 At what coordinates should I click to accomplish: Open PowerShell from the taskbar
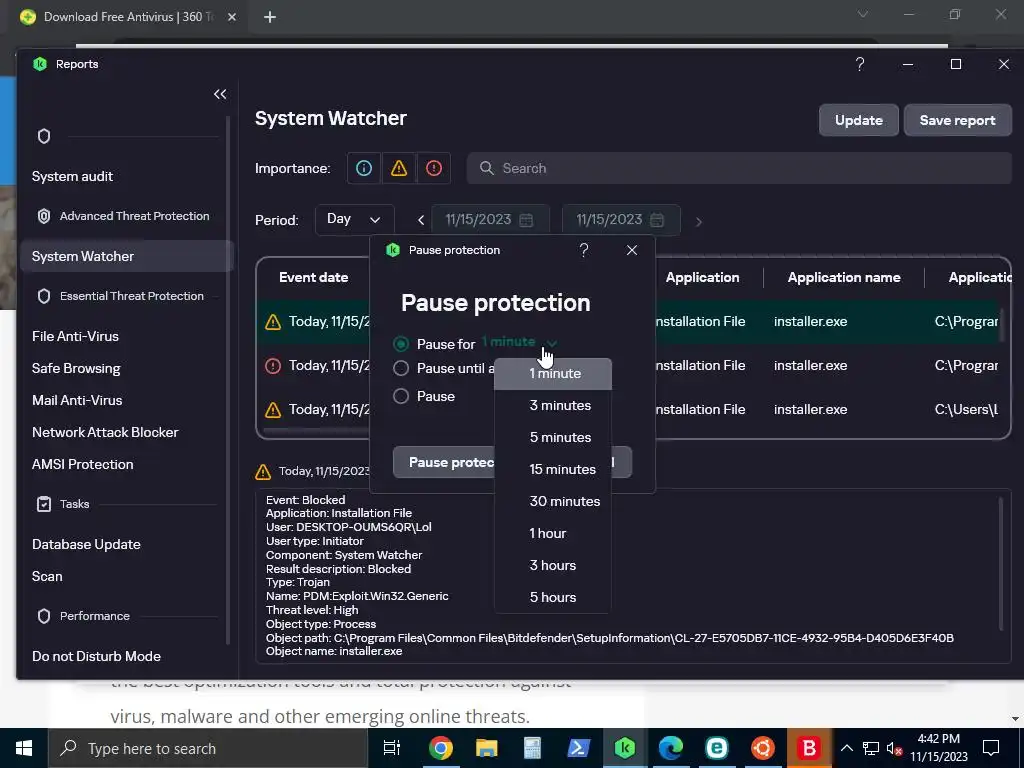point(579,748)
